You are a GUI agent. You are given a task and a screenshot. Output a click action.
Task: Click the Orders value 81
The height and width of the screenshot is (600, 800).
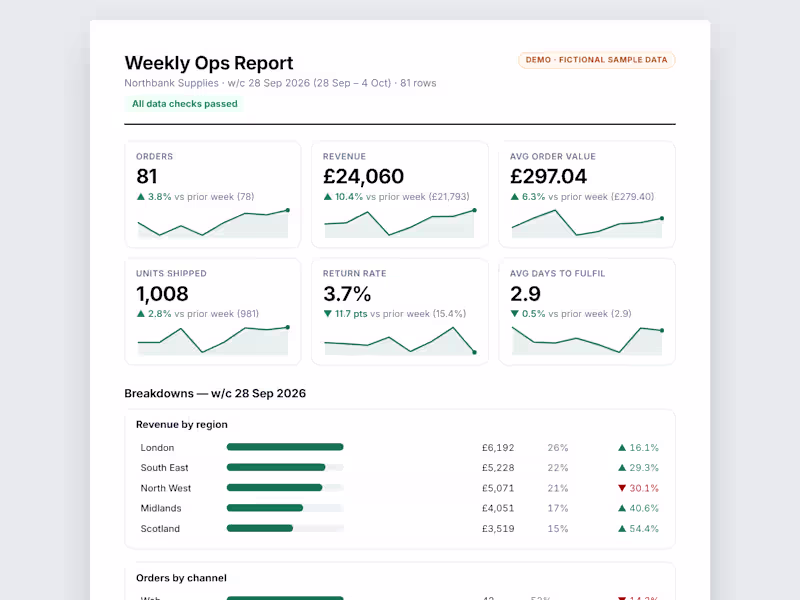point(146,177)
